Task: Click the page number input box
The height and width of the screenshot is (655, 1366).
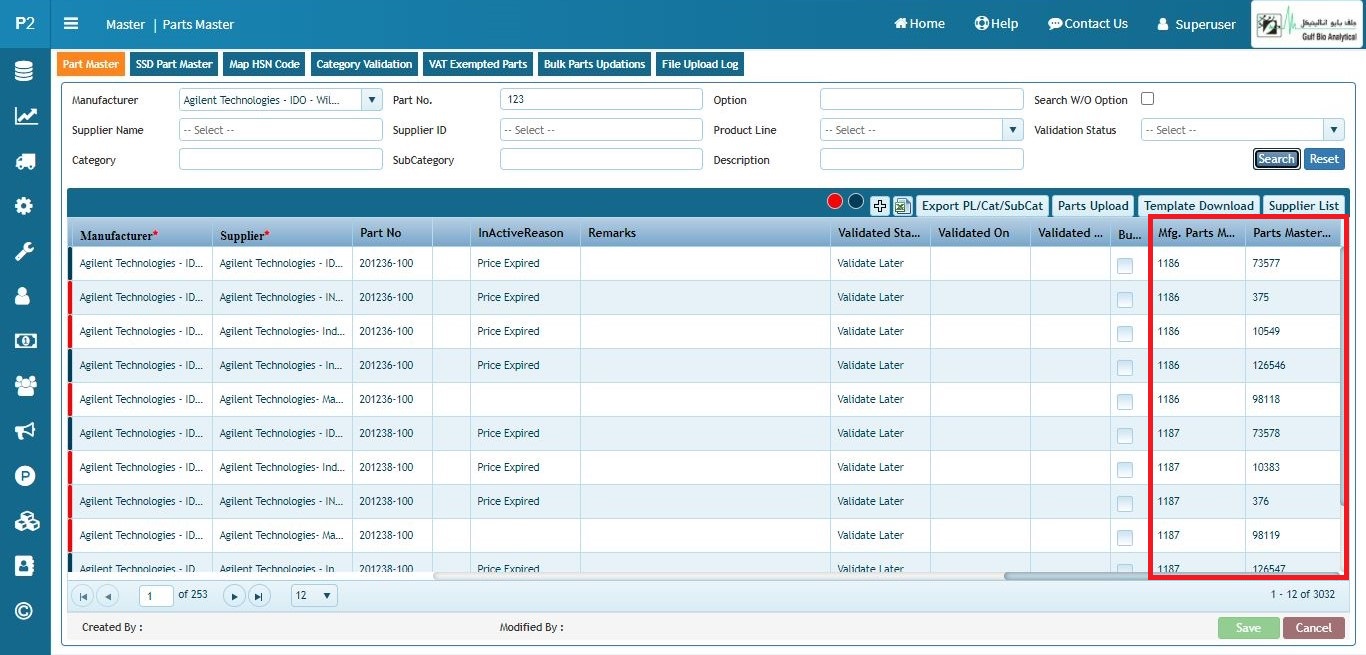Action: click(157, 596)
